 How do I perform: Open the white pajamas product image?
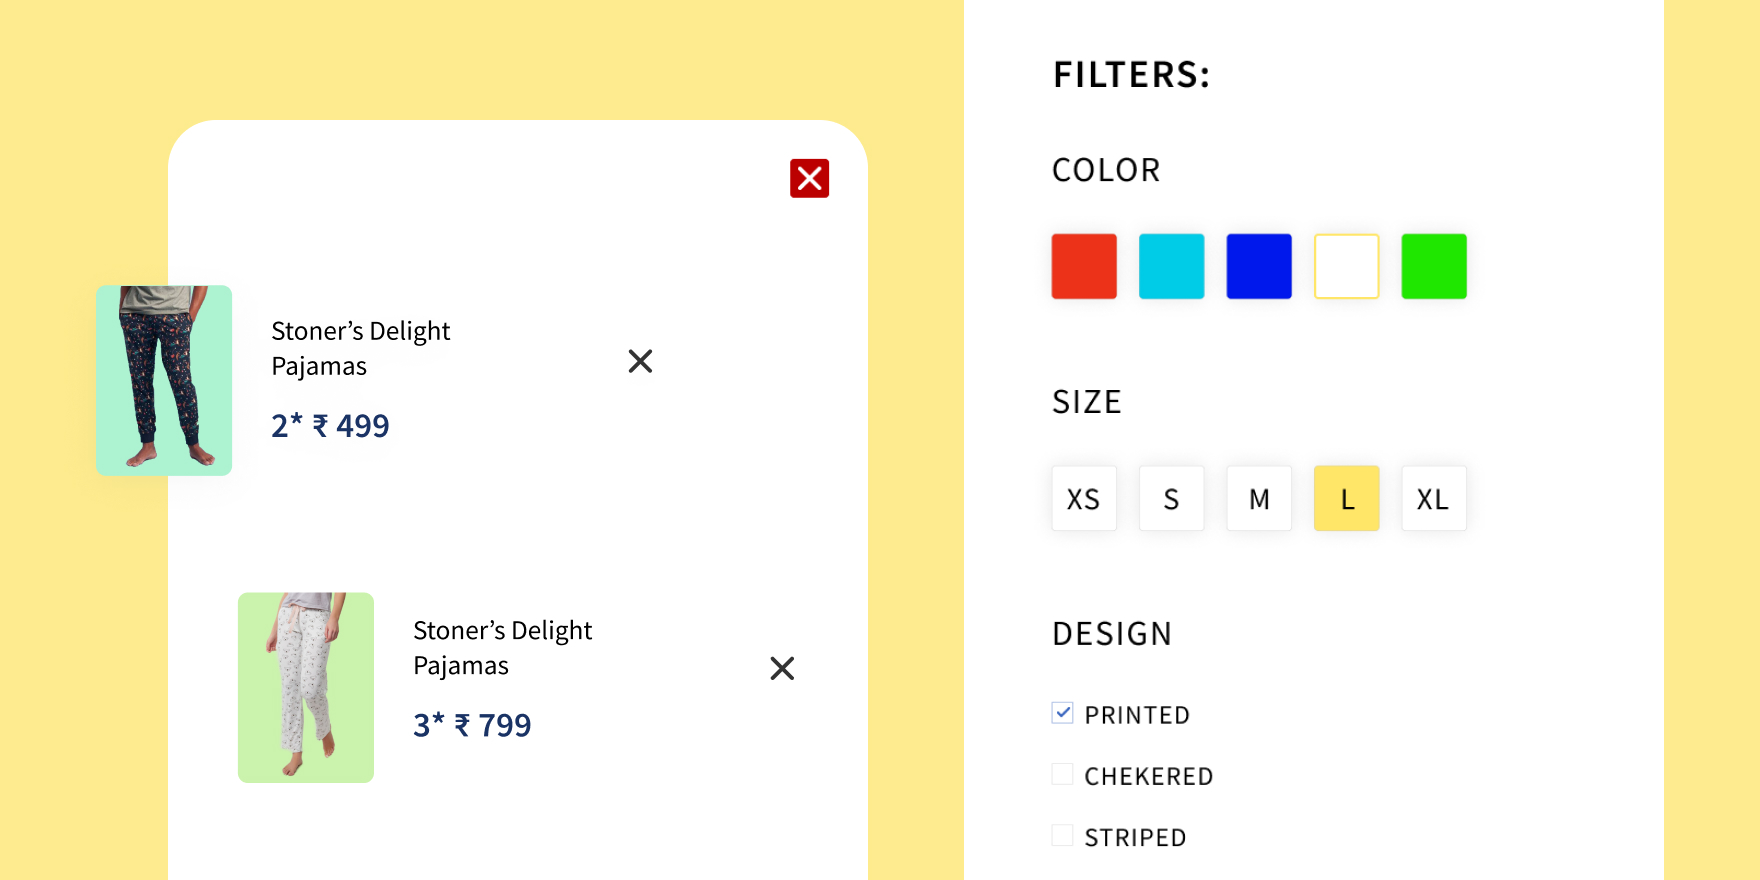(306, 687)
